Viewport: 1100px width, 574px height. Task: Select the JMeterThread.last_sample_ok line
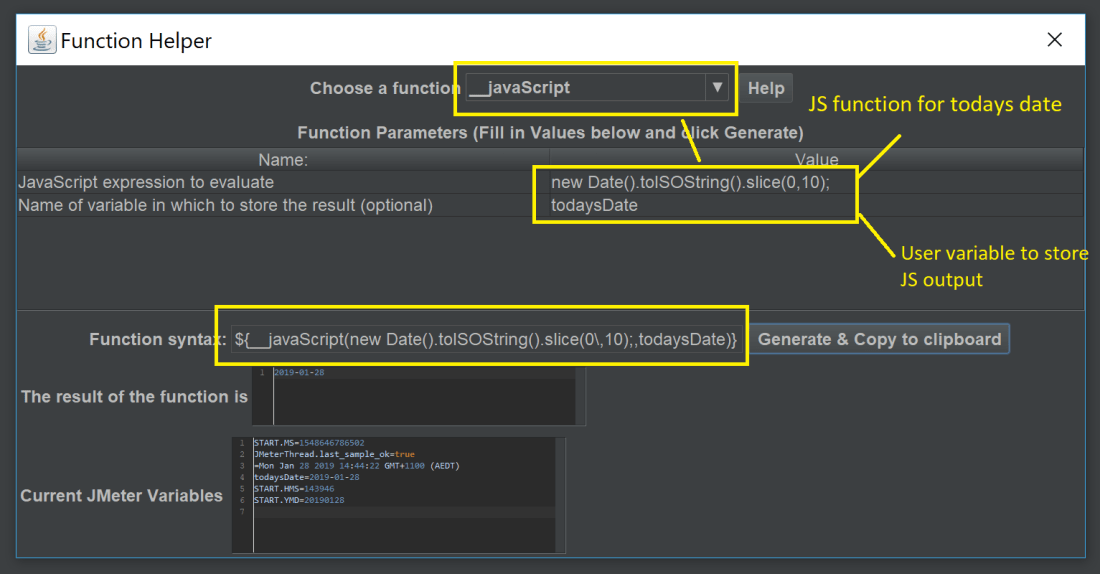click(334, 454)
